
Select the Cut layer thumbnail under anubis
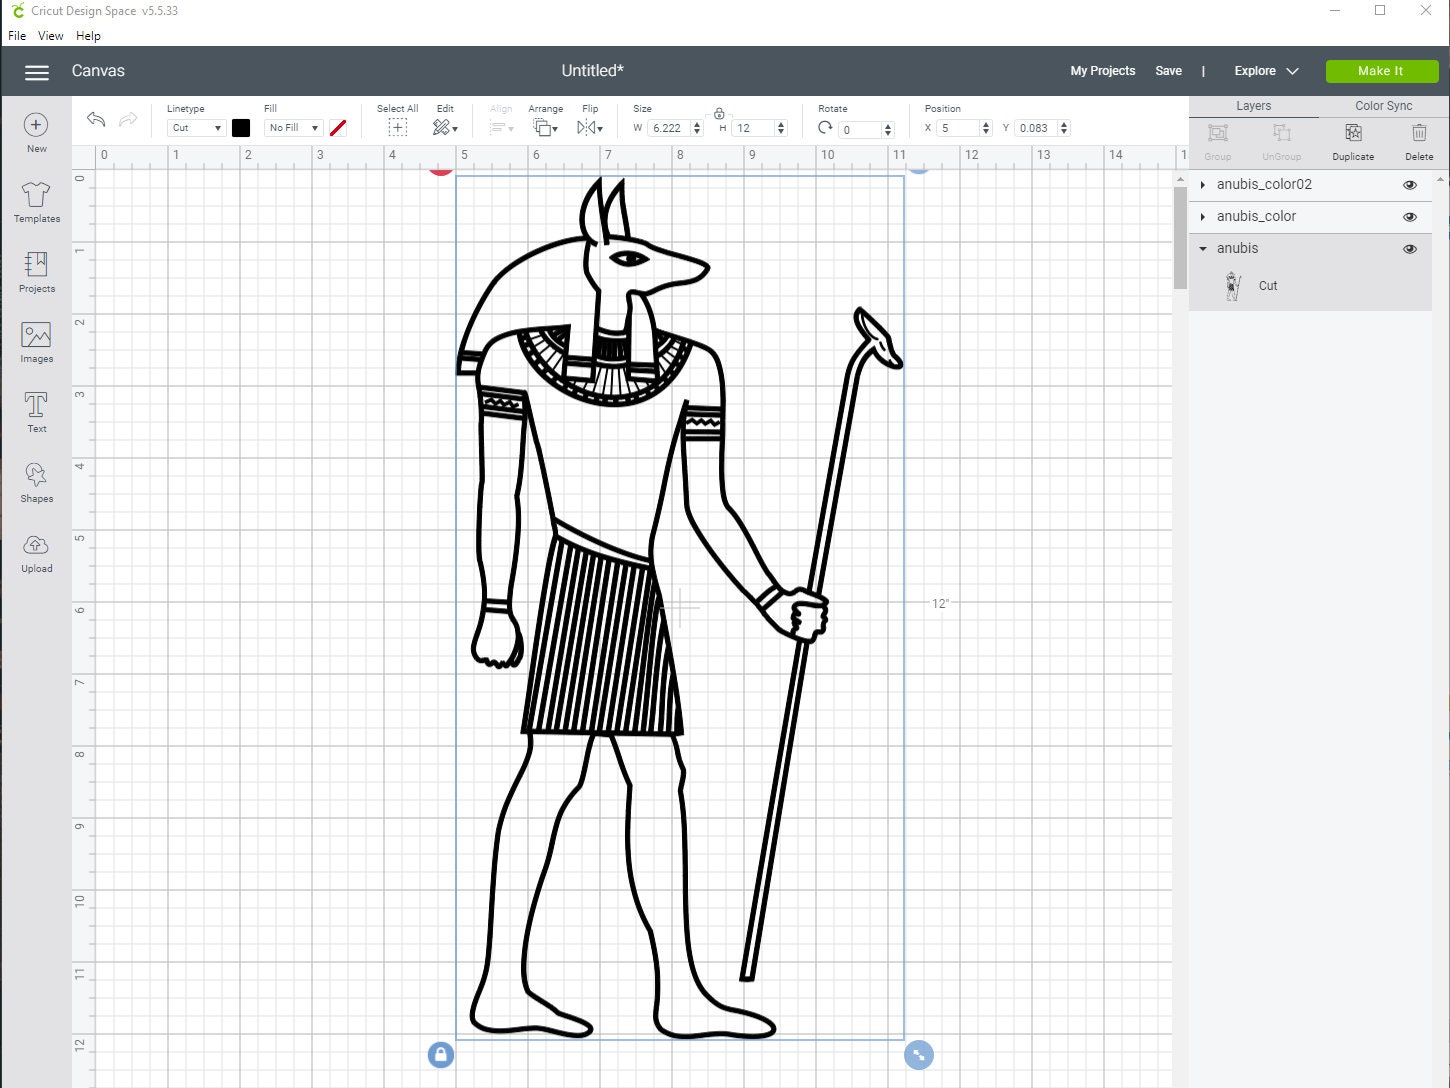point(1233,286)
